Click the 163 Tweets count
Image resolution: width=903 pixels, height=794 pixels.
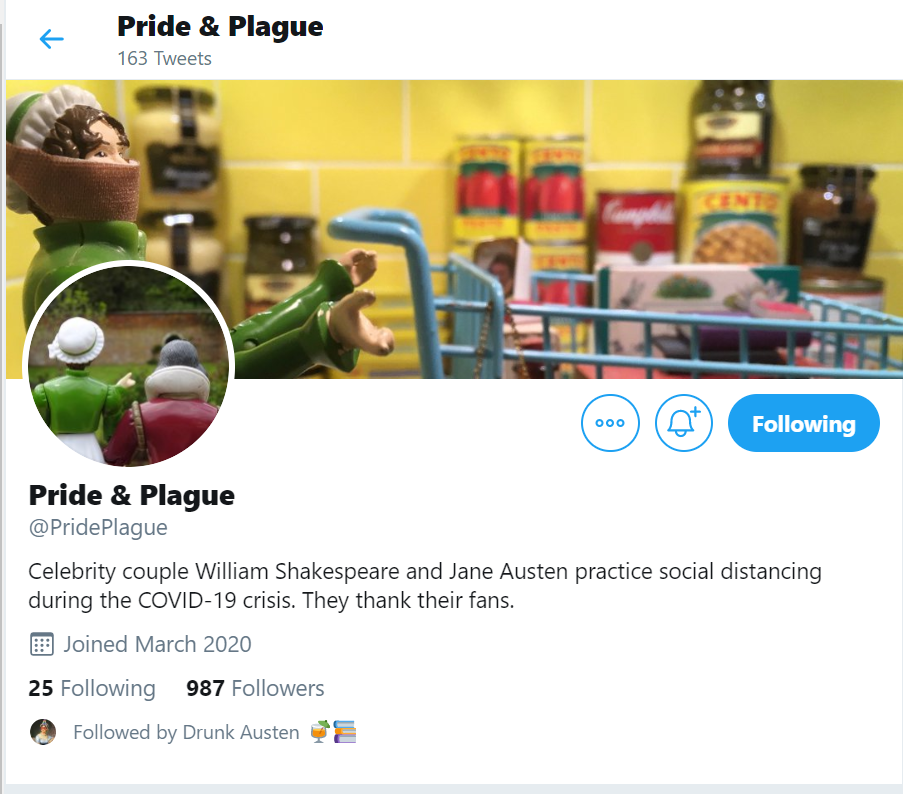coord(165,59)
